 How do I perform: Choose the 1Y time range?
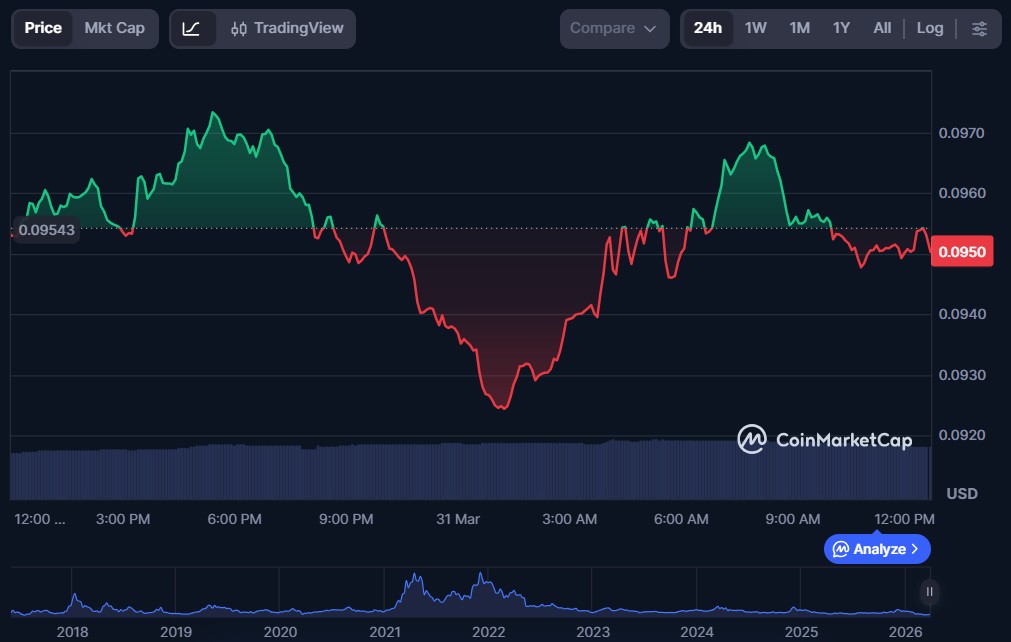(x=841, y=28)
